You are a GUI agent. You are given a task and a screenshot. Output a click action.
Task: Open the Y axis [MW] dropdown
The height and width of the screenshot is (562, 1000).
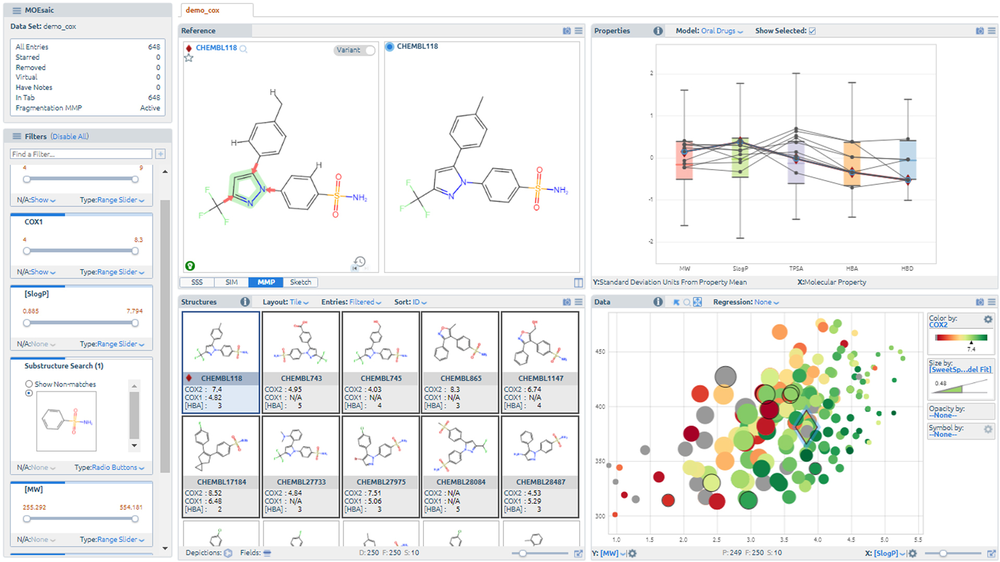click(614, 554)
